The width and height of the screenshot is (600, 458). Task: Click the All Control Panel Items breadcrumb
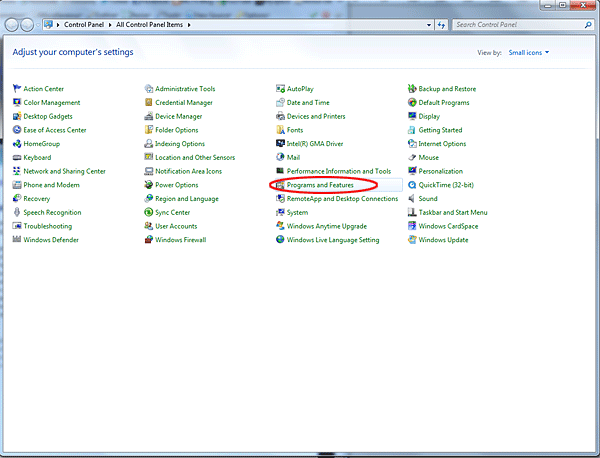pyautogui.click(x=149, y=24)
